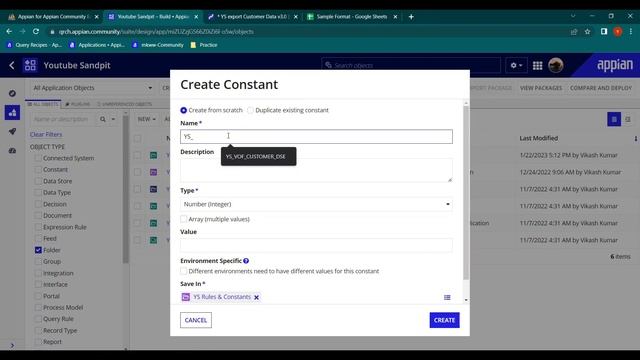The height and width of the screenshot is (360, 640).
Task: Open Monitor gauge icon in left sidebar
Action: point(12,151)
